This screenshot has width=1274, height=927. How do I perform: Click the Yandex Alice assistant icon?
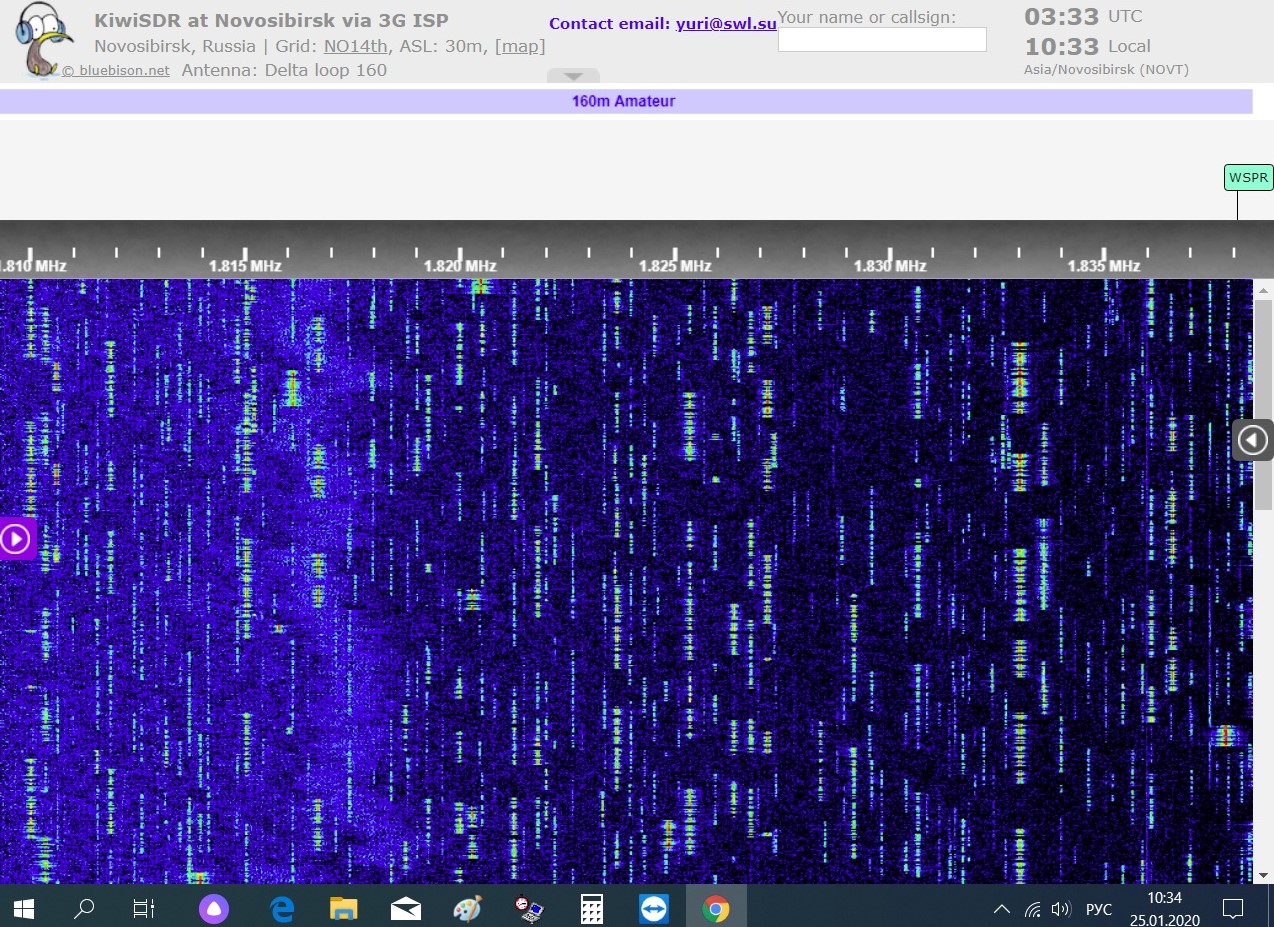(x=213, y=909)
